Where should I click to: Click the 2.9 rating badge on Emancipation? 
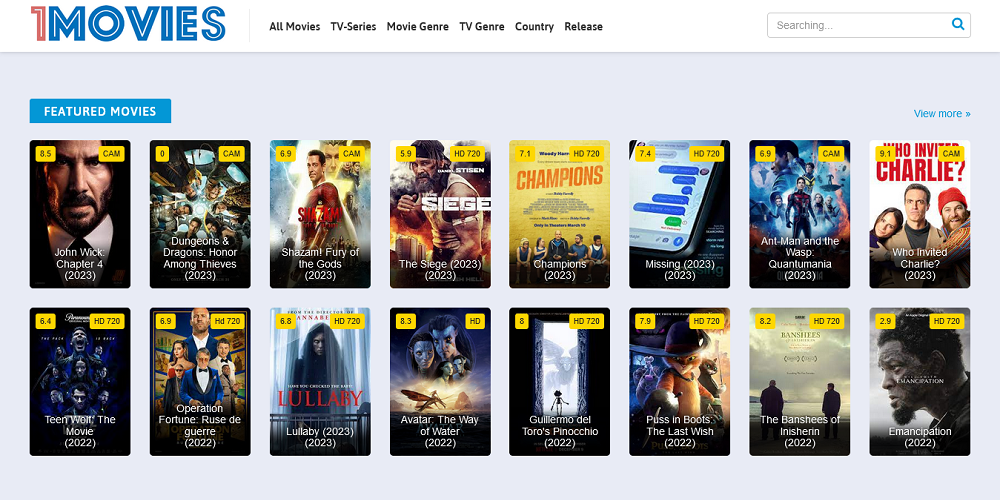[x=885, y=321]
